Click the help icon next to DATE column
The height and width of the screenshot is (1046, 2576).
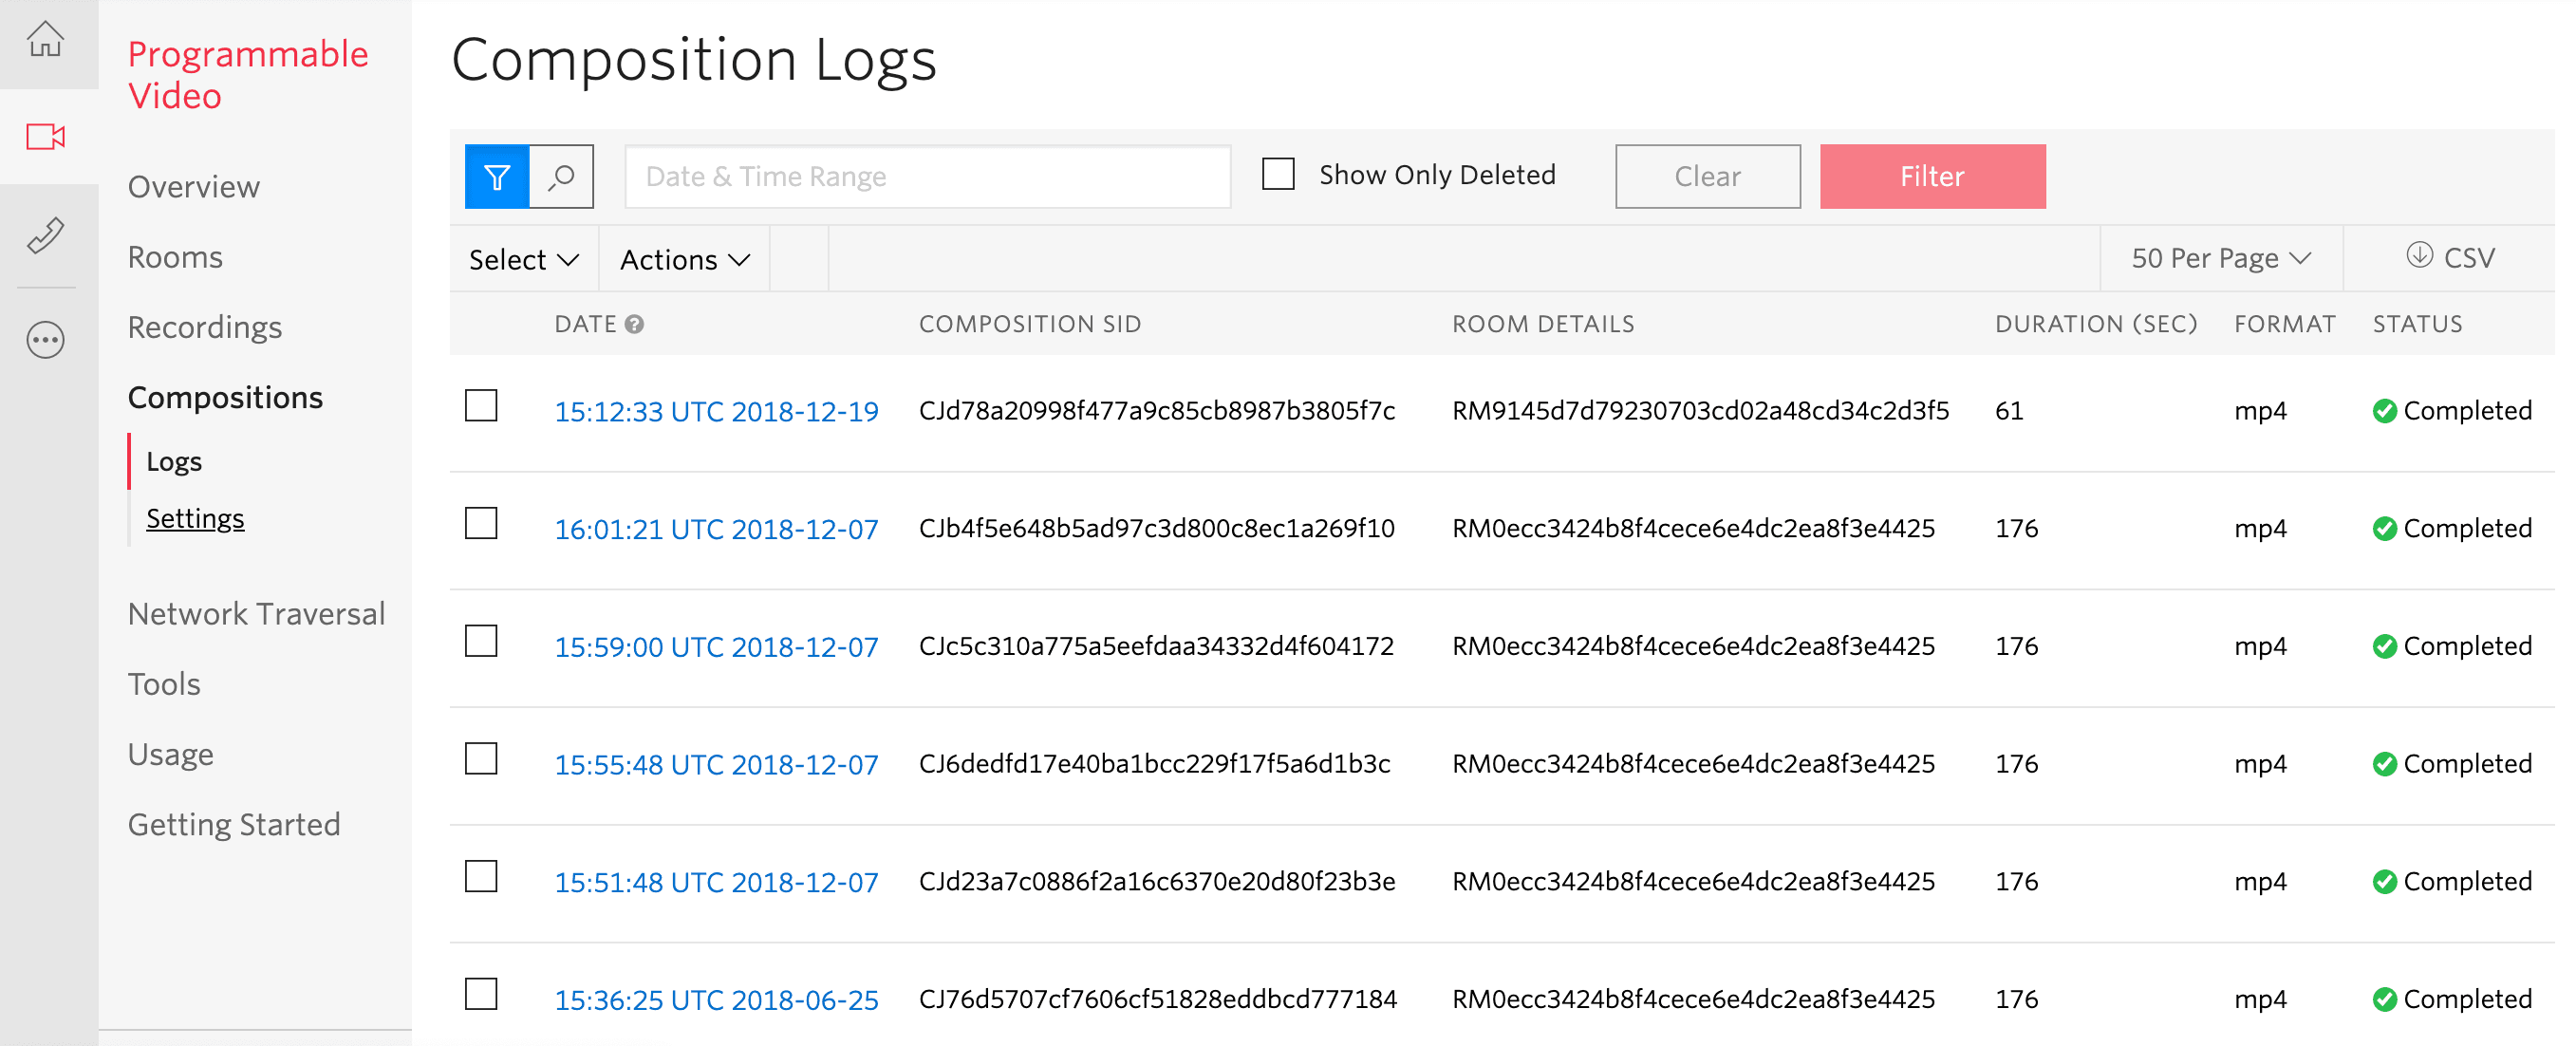pos(634,323)
